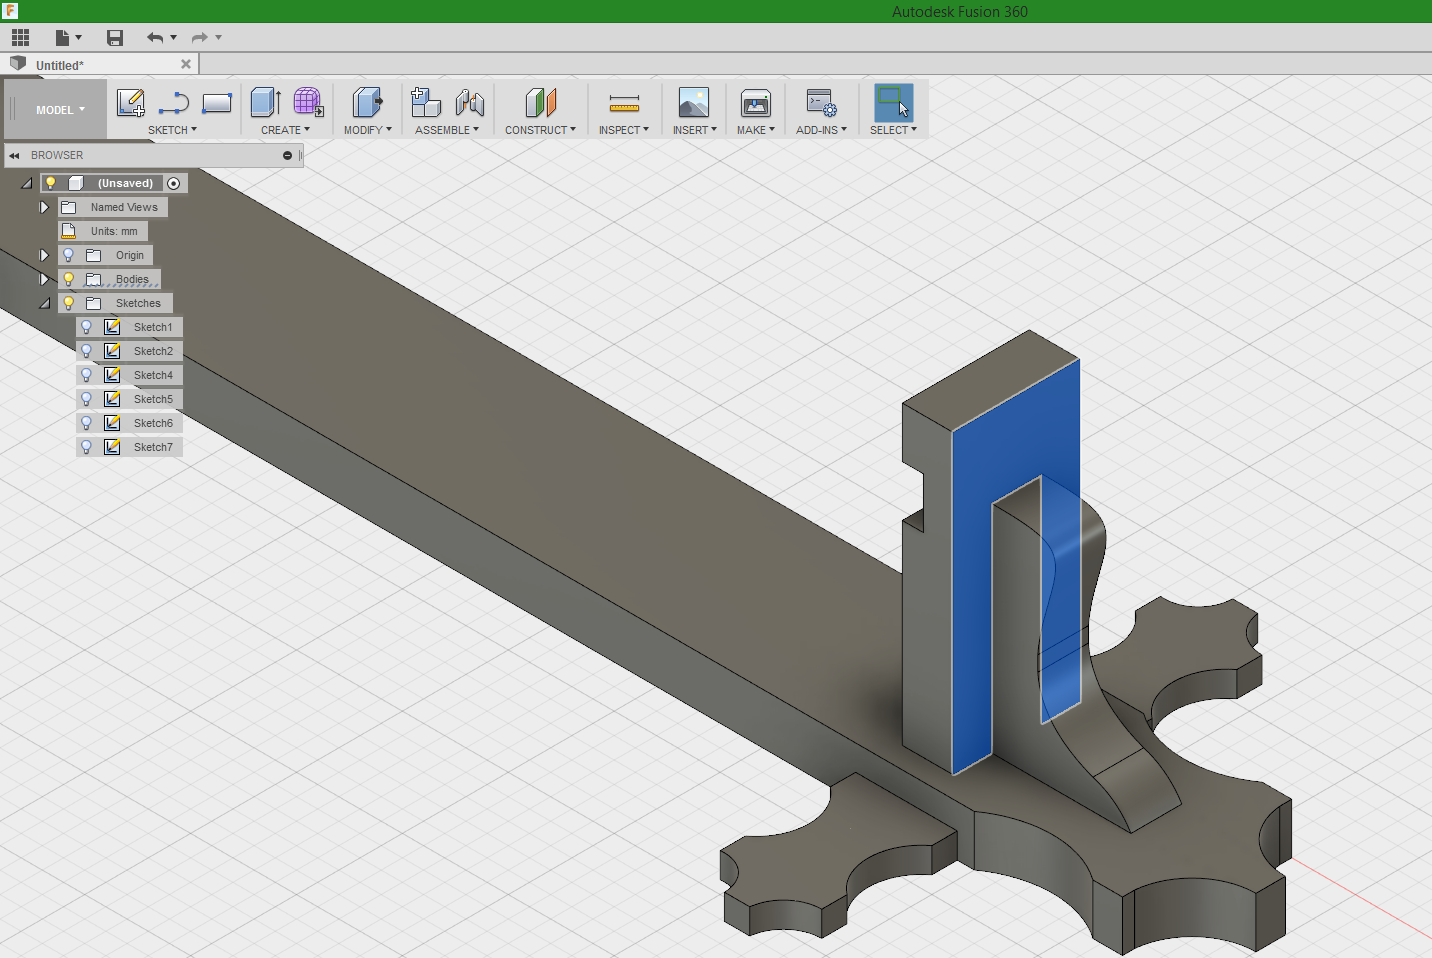
Task: Show Sketch5 with its light bulb
Action: [86, 399]
